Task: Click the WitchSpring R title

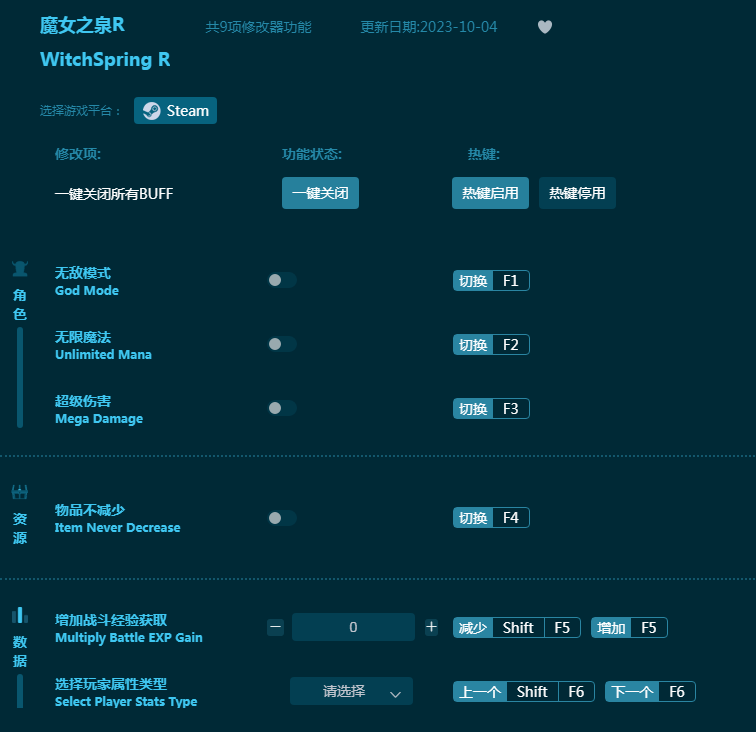Action: [105, 60]
